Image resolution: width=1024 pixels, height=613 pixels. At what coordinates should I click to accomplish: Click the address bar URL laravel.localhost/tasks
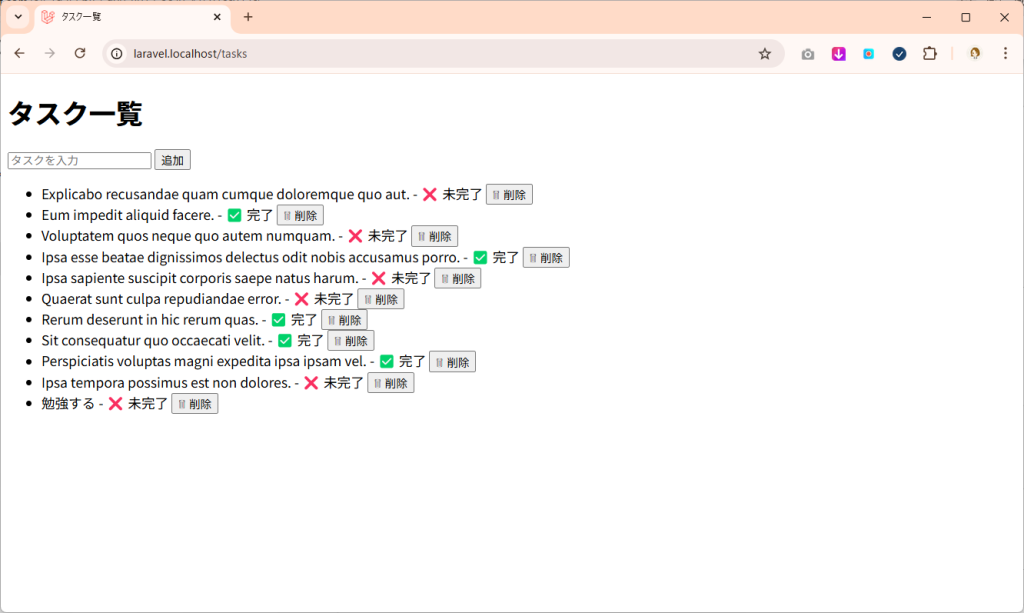coord(190,54)
